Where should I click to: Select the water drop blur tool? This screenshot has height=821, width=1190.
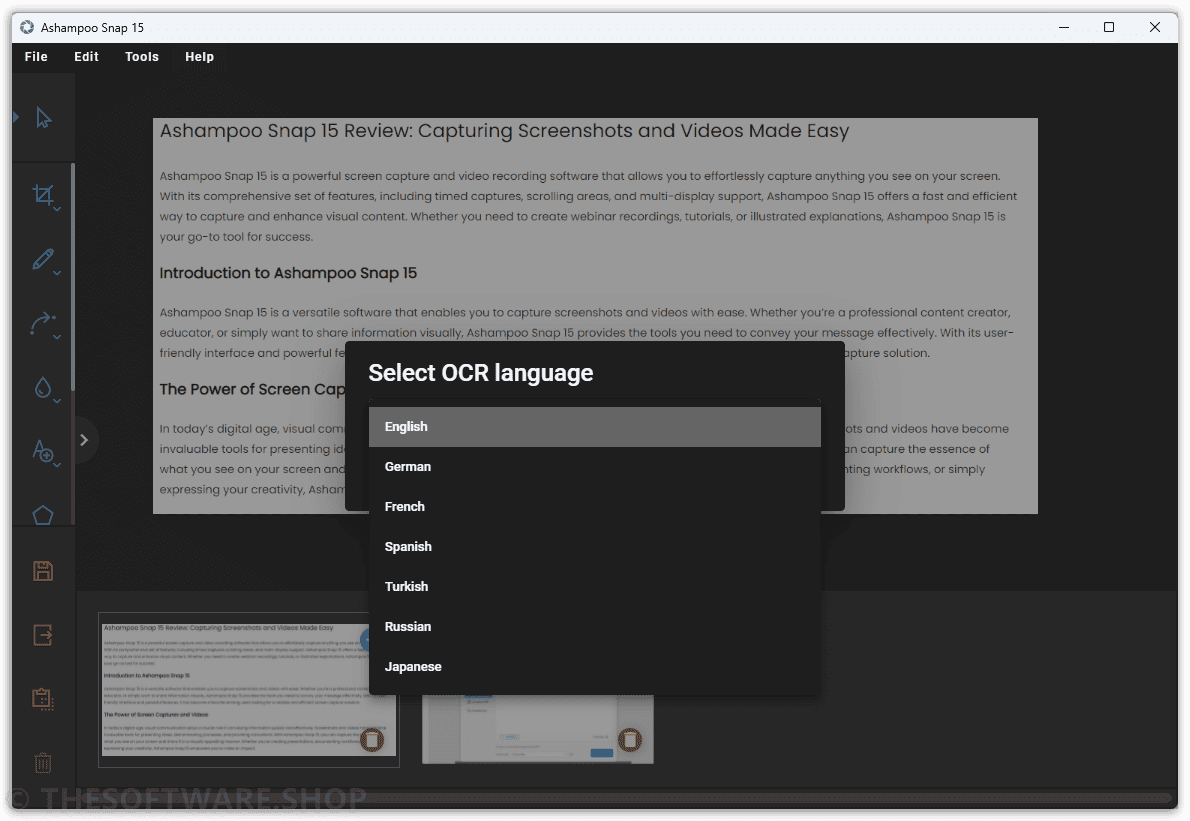click(x=42, y=387)
